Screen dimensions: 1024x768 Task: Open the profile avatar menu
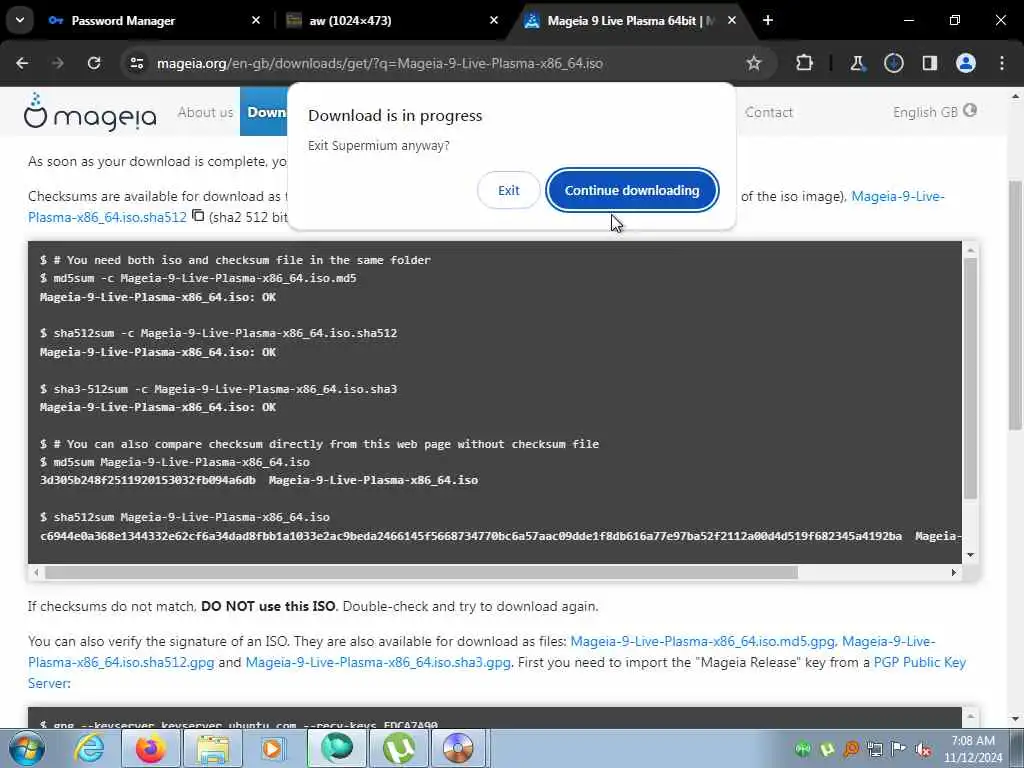(x=965, y=63)
